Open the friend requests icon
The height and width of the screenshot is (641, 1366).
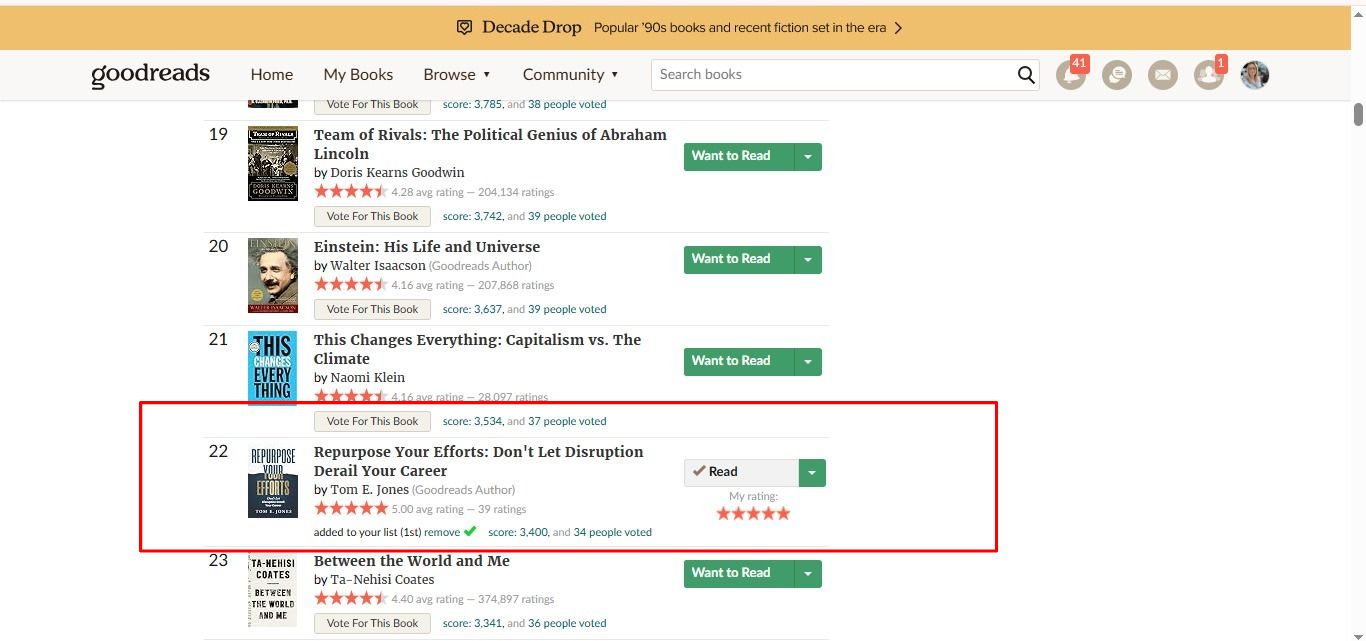click(x=1209, y=75)
